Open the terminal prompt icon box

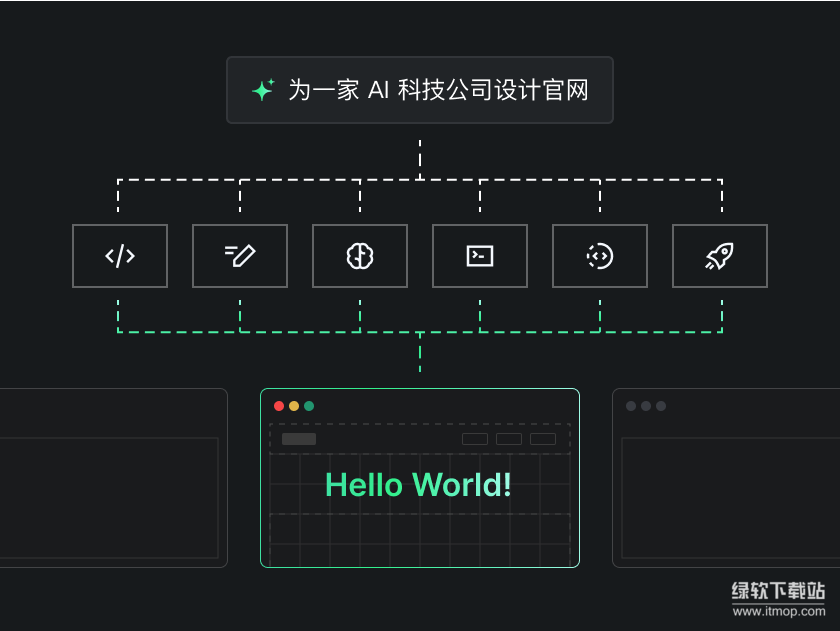click(x=480, y=256)
